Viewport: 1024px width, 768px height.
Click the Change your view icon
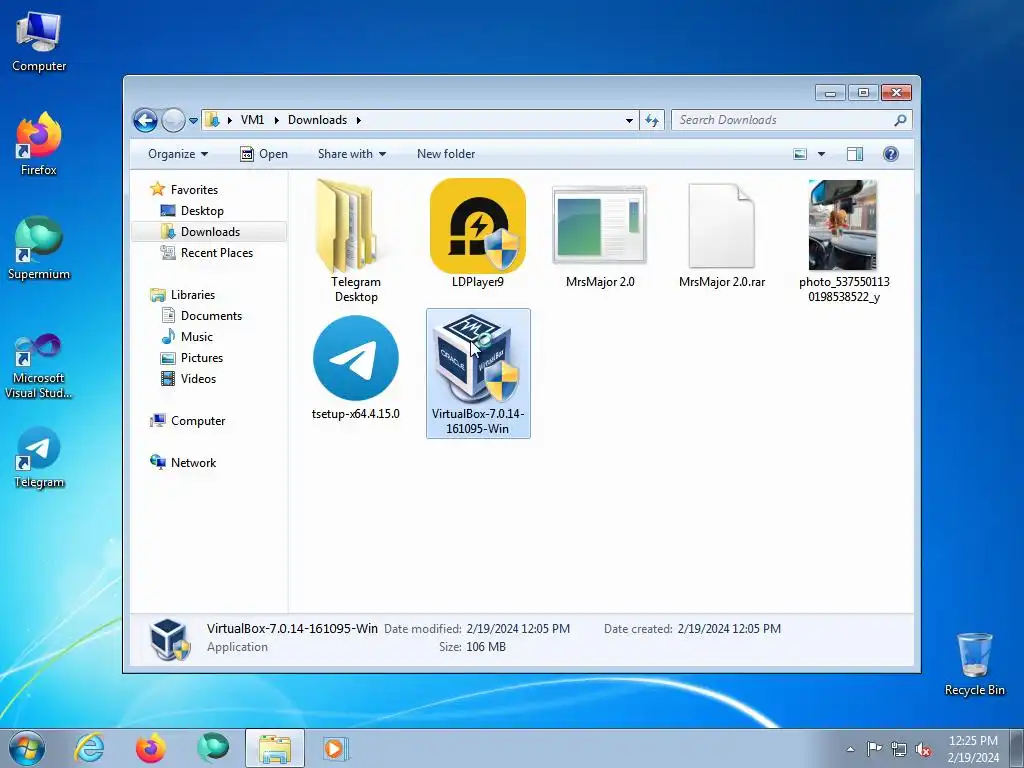click(800, 154)
